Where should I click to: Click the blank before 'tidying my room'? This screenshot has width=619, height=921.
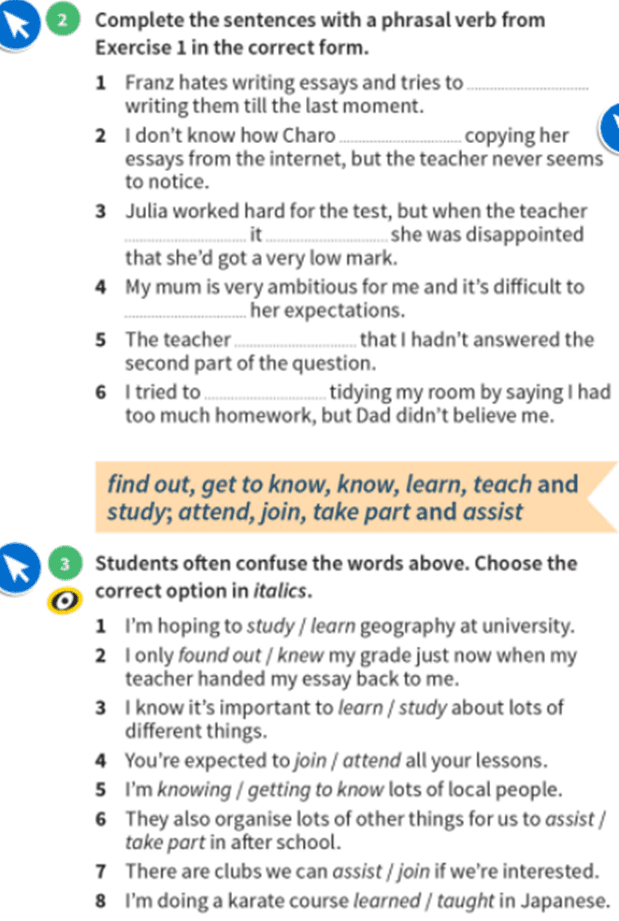pos(264,392)
